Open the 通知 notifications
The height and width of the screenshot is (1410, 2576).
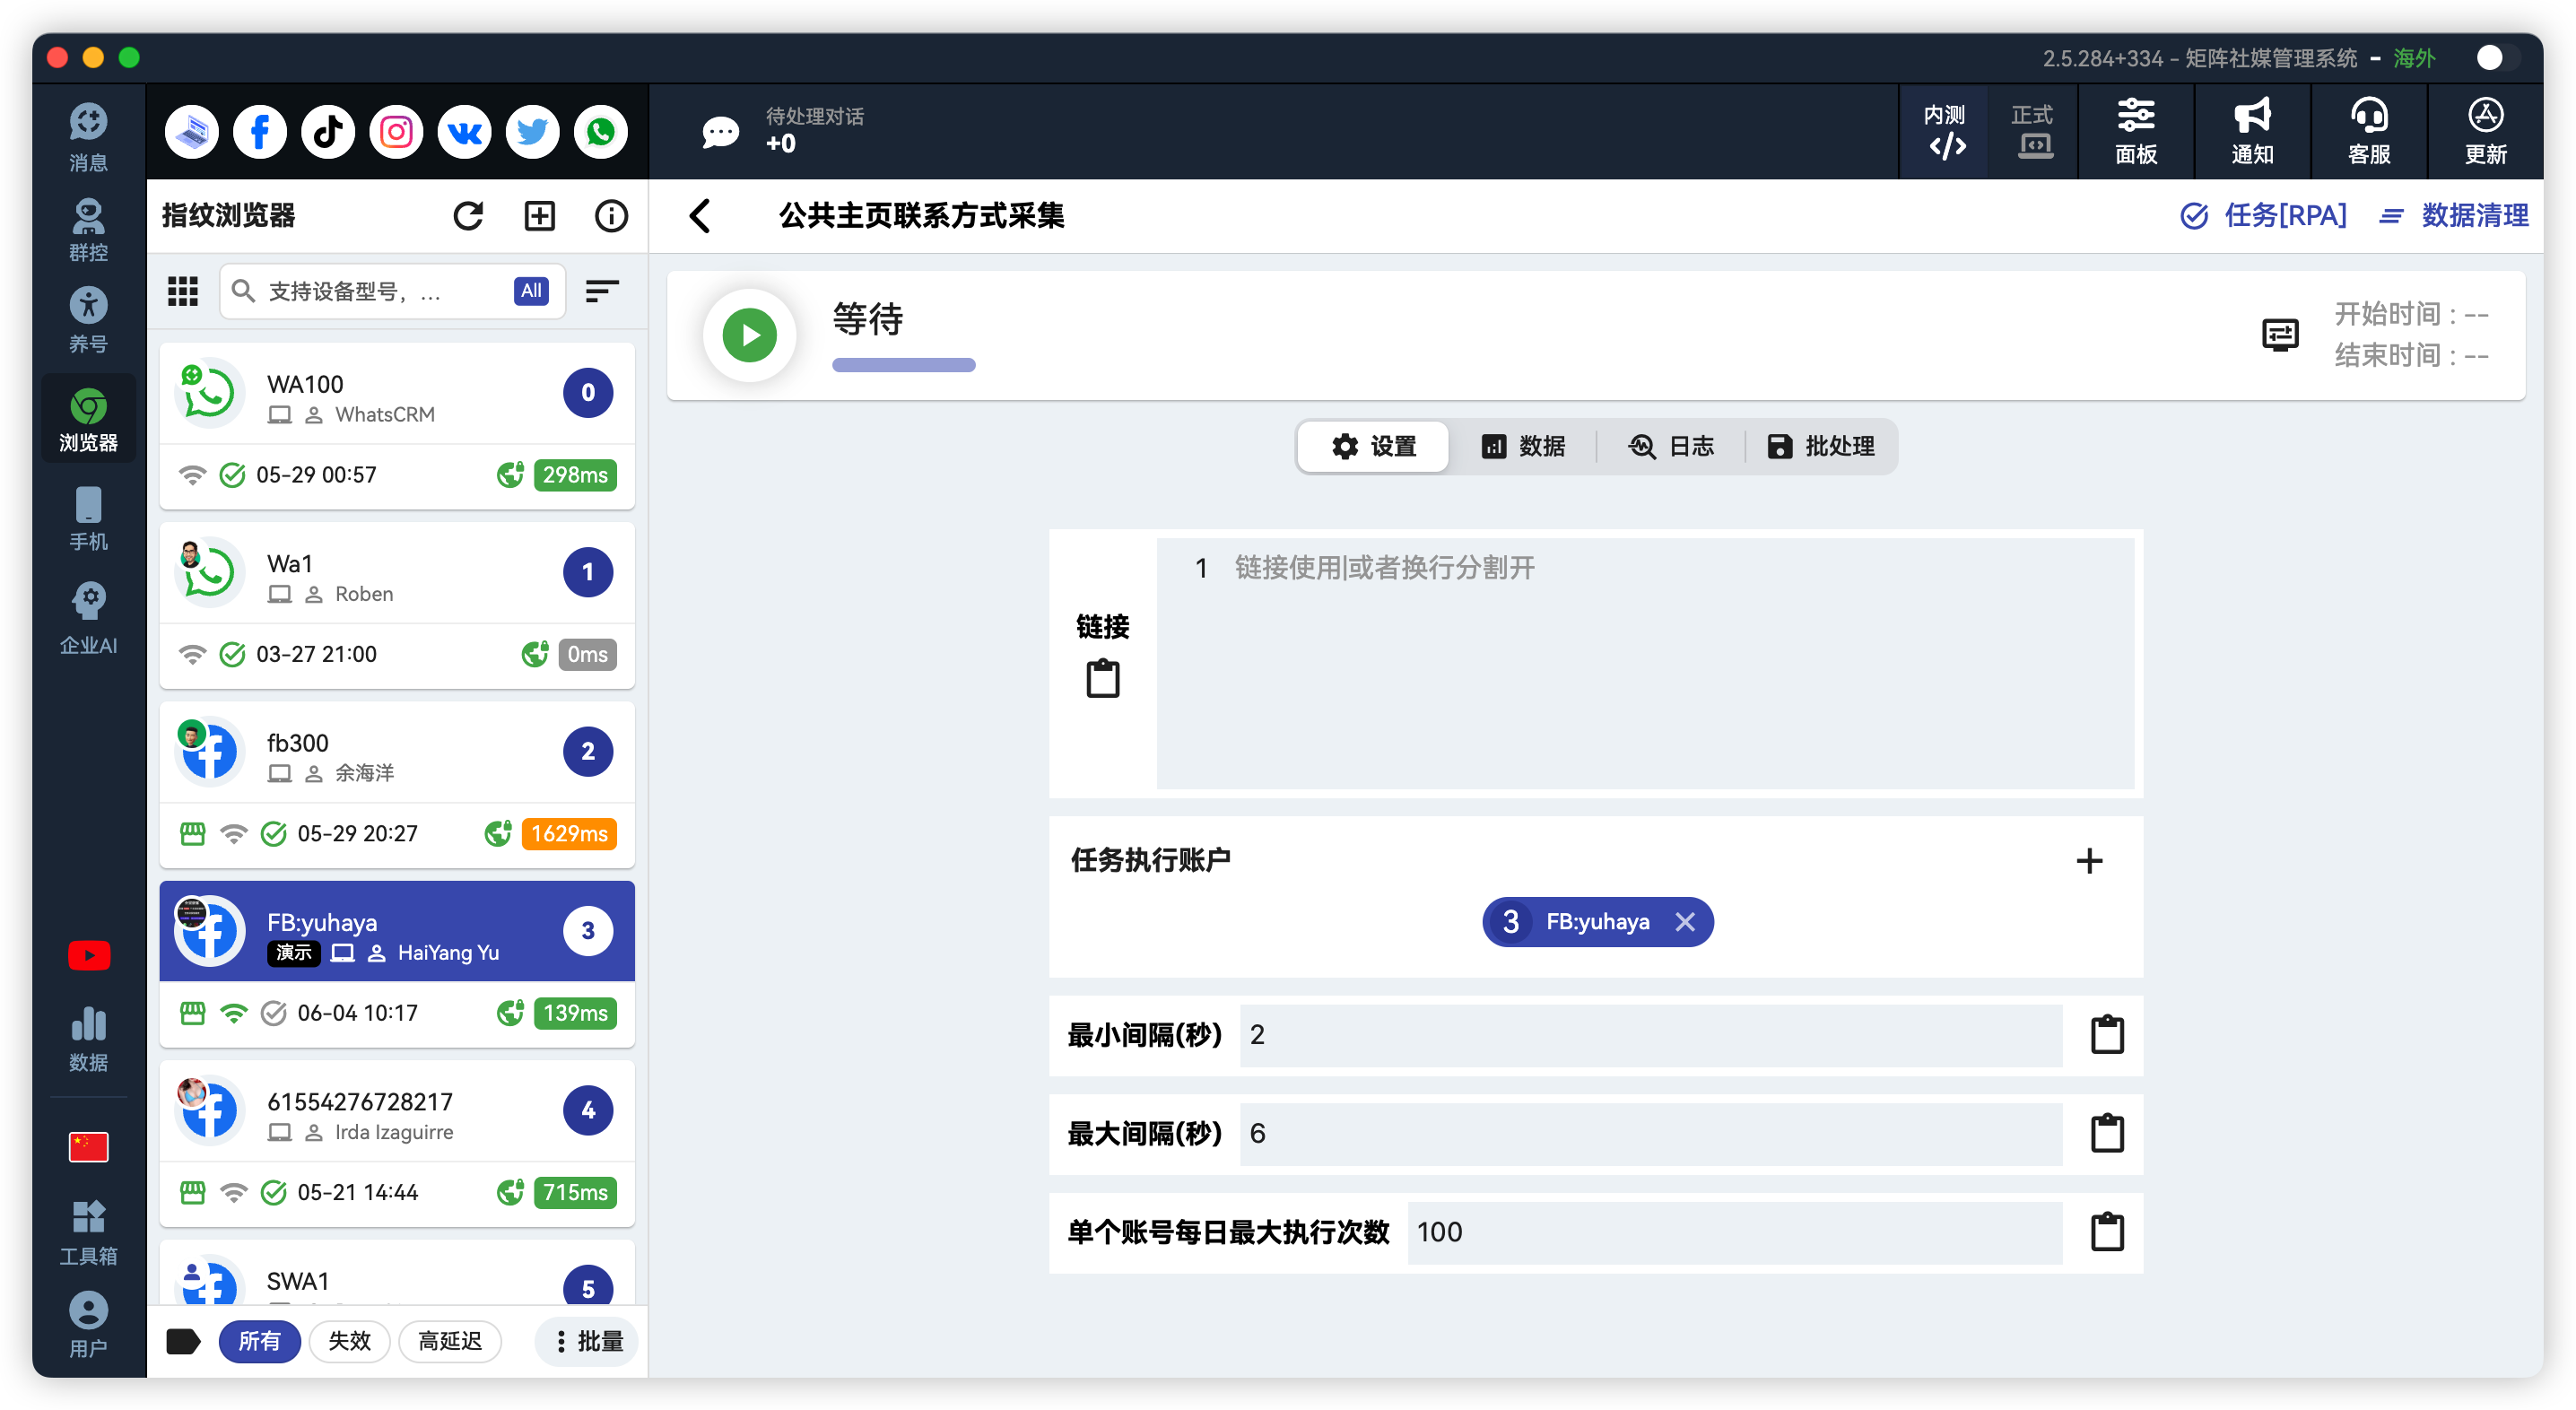2252,132
